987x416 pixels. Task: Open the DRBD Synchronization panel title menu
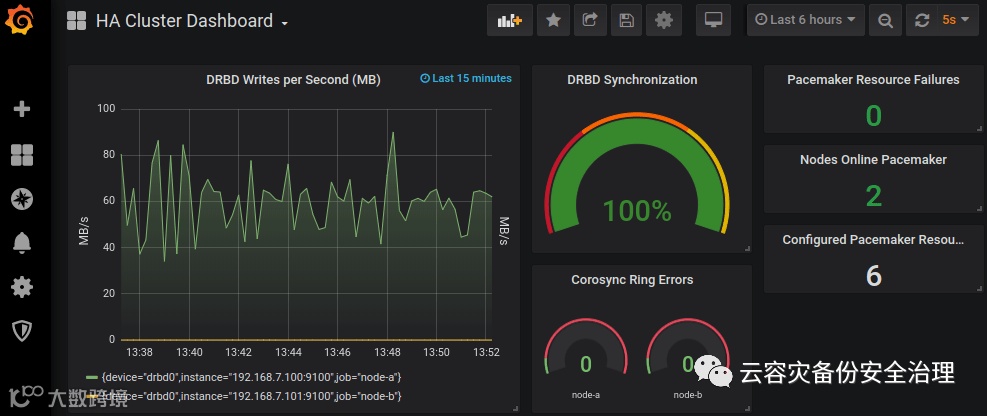coord(632,80)
